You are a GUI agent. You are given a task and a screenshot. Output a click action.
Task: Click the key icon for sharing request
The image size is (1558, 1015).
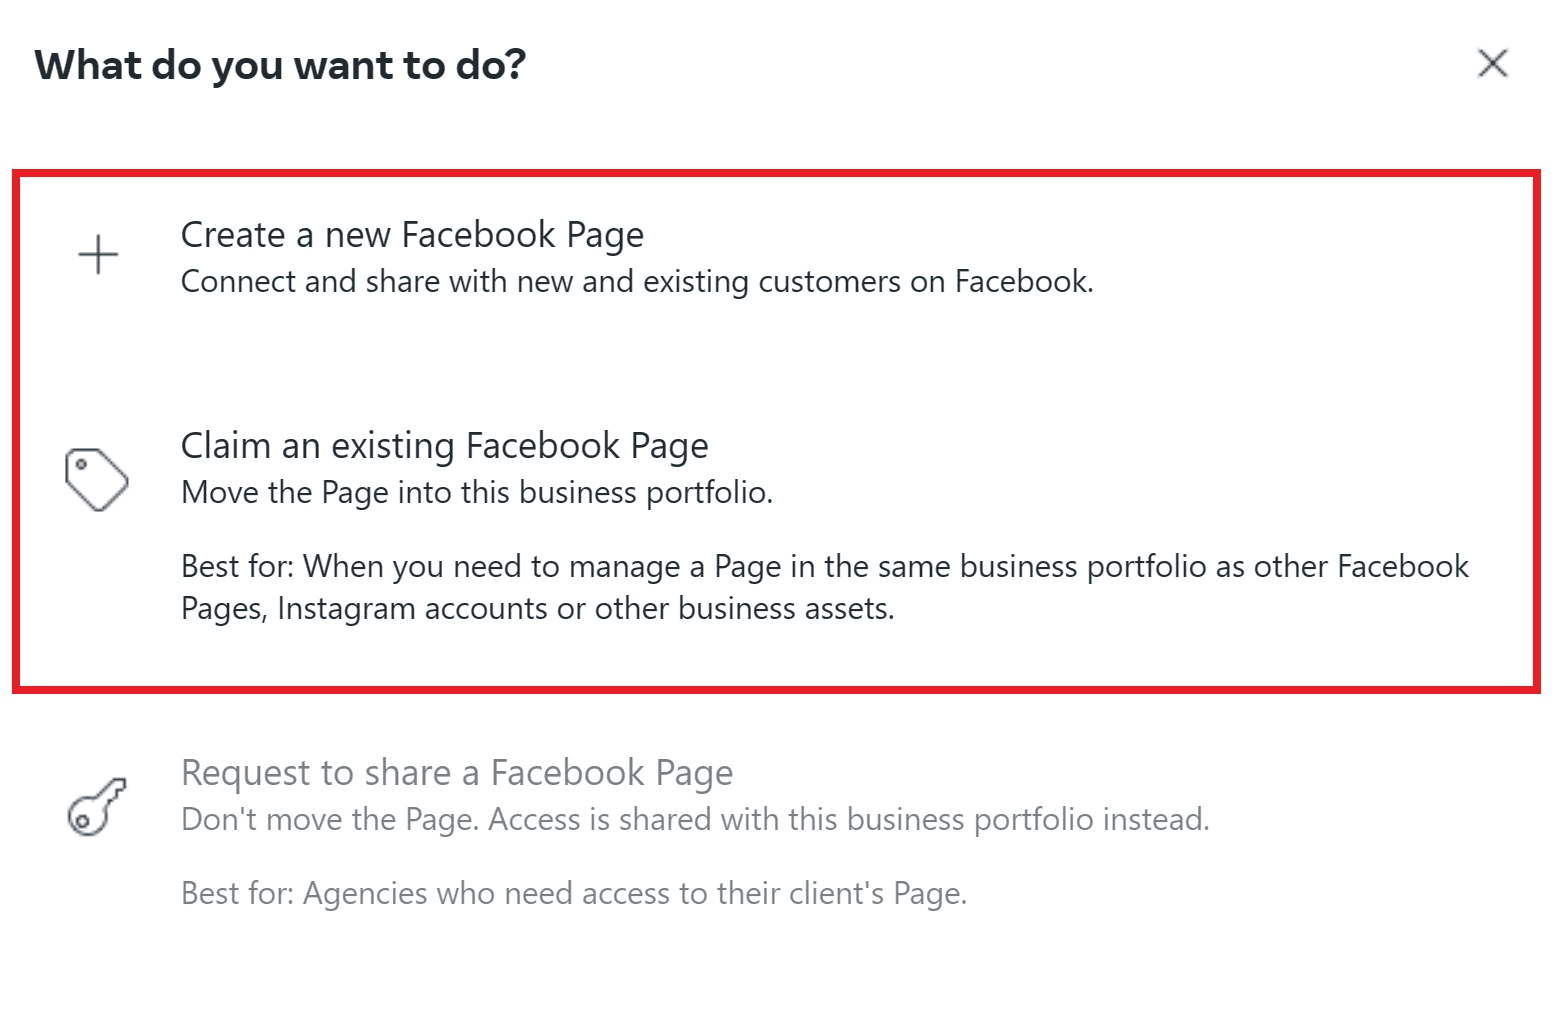97,806
